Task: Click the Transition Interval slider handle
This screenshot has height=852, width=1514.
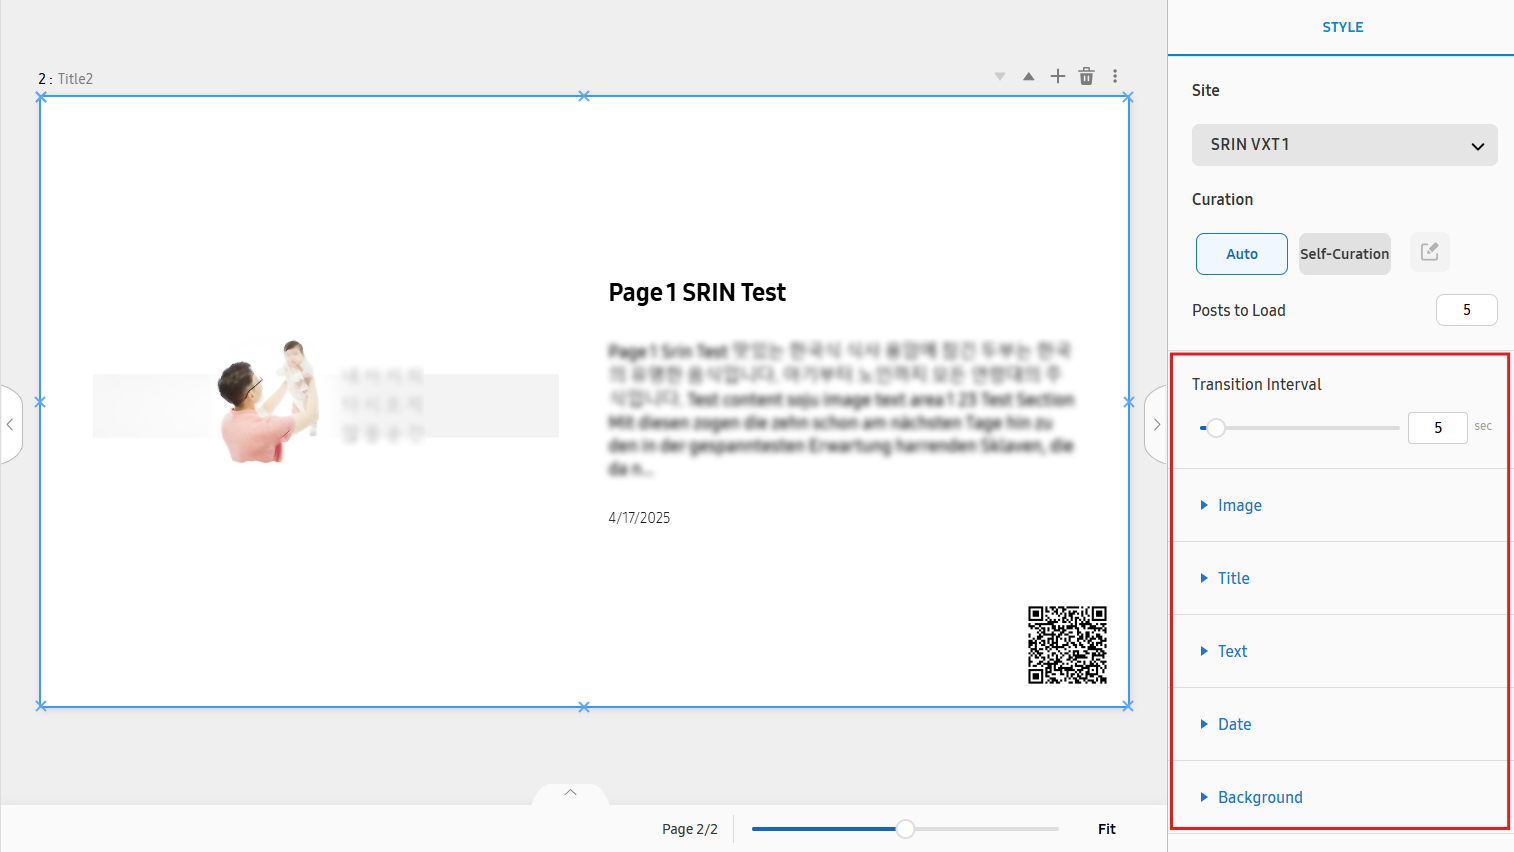Action: [1216, 428]
